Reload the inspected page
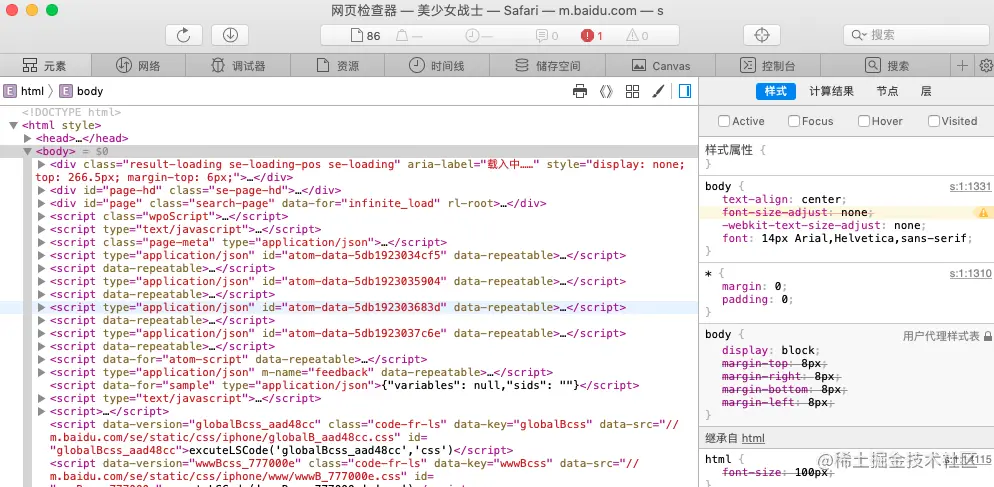This screenshot has height=487, width=994. [184, 35]
